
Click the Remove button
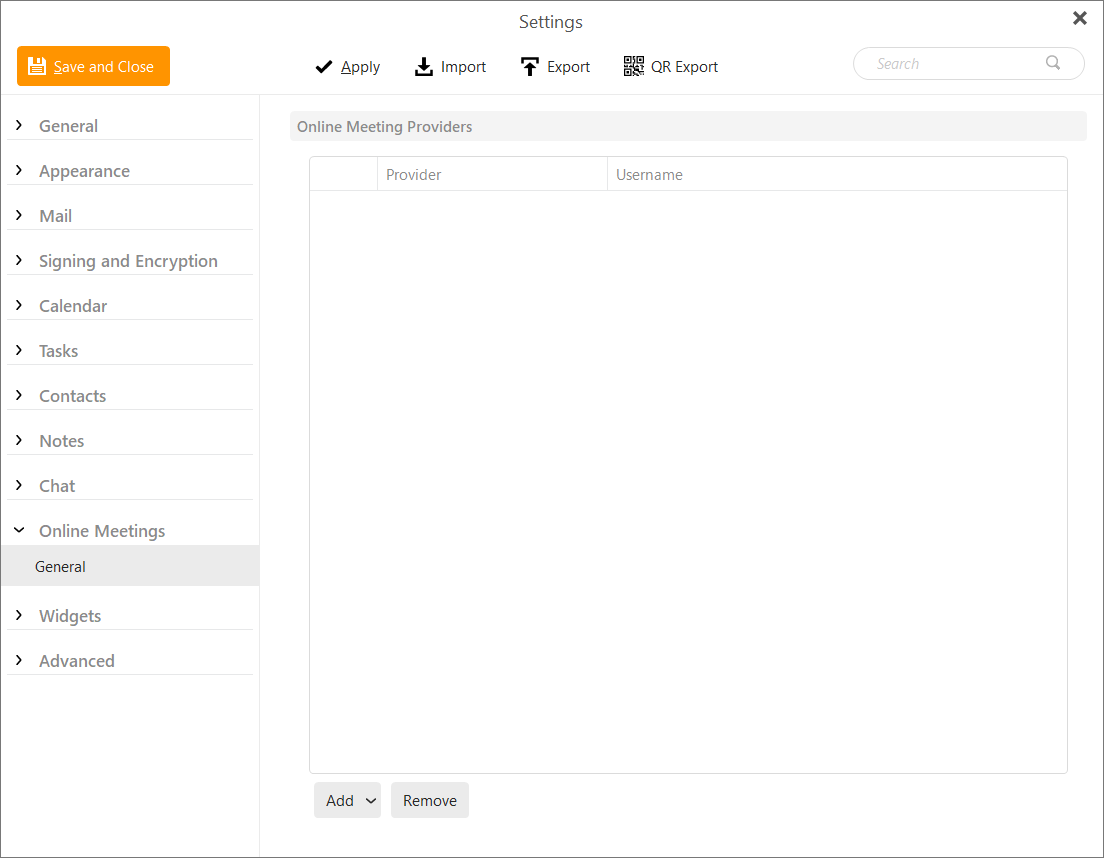point(429,800)
